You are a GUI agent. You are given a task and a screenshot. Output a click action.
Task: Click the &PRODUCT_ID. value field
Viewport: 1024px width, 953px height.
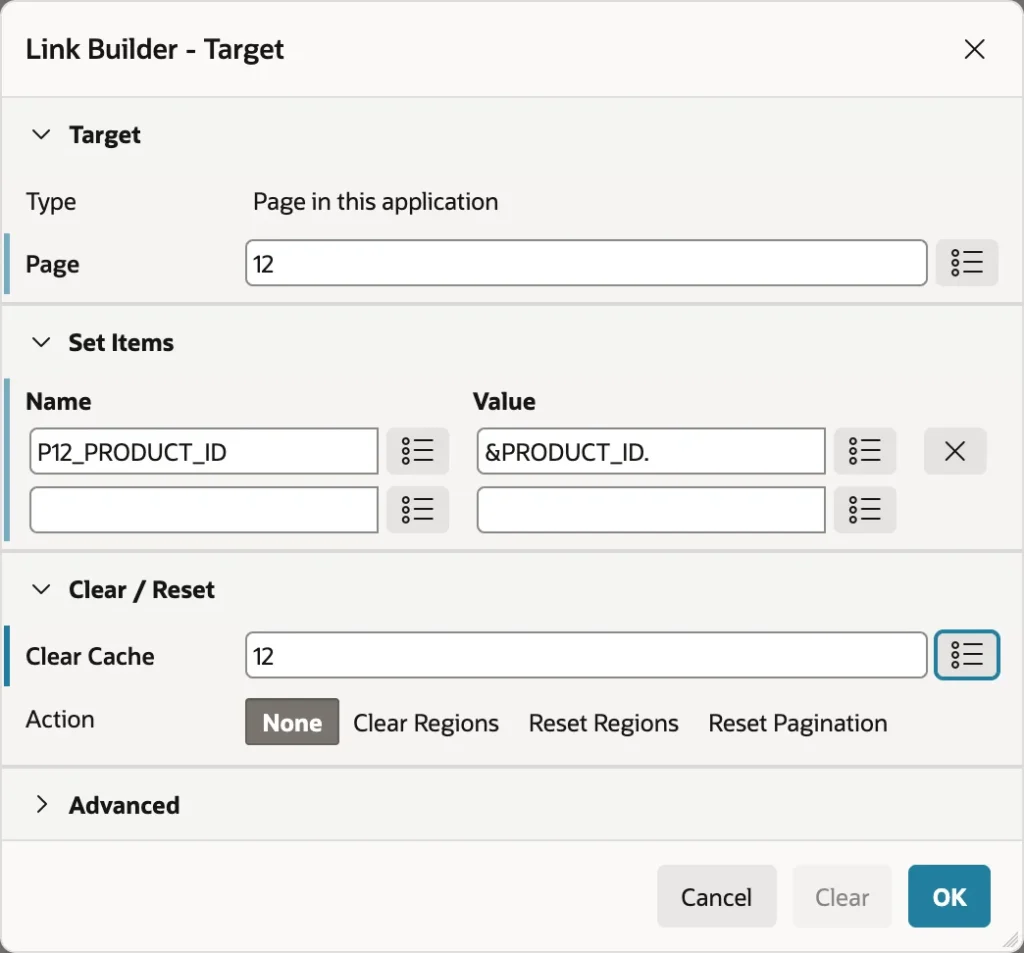pyautogui.click(x=651, y=451)
